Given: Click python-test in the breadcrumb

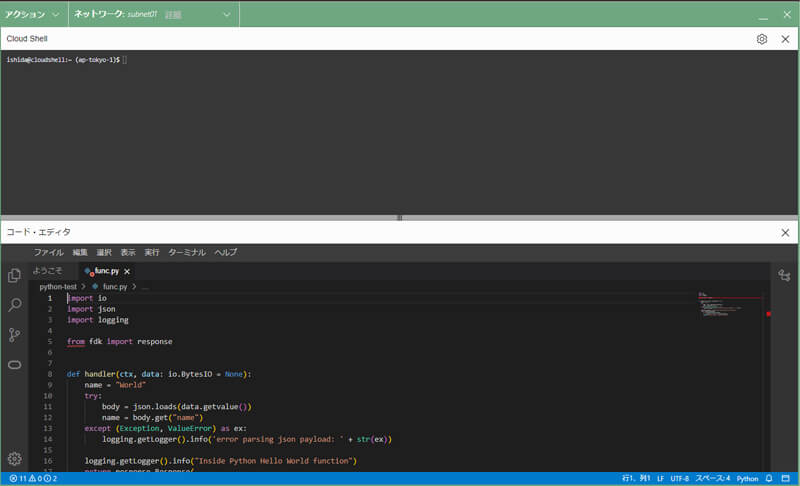Looking at the screenshot, I should tap(58, 287).
